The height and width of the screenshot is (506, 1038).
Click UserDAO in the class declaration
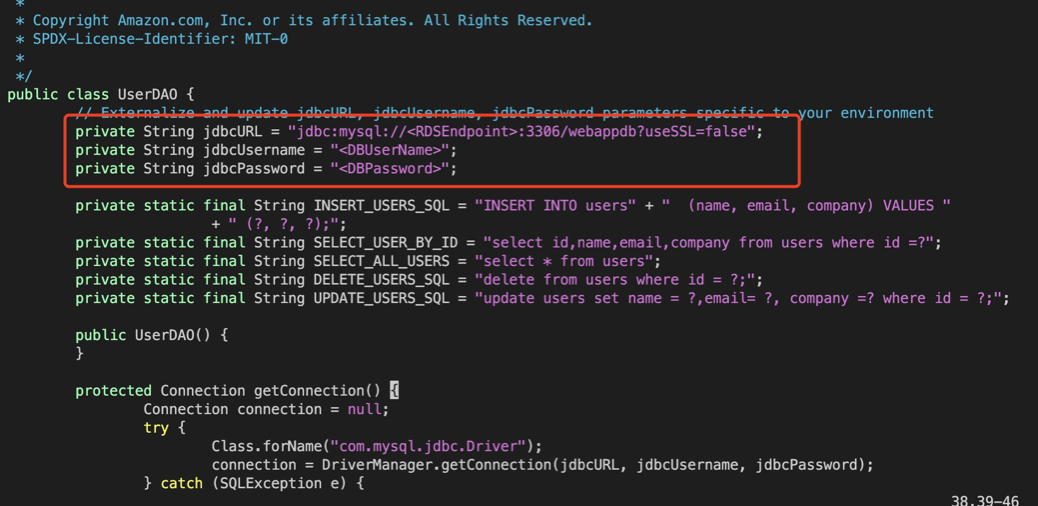[x=147, y=95]
